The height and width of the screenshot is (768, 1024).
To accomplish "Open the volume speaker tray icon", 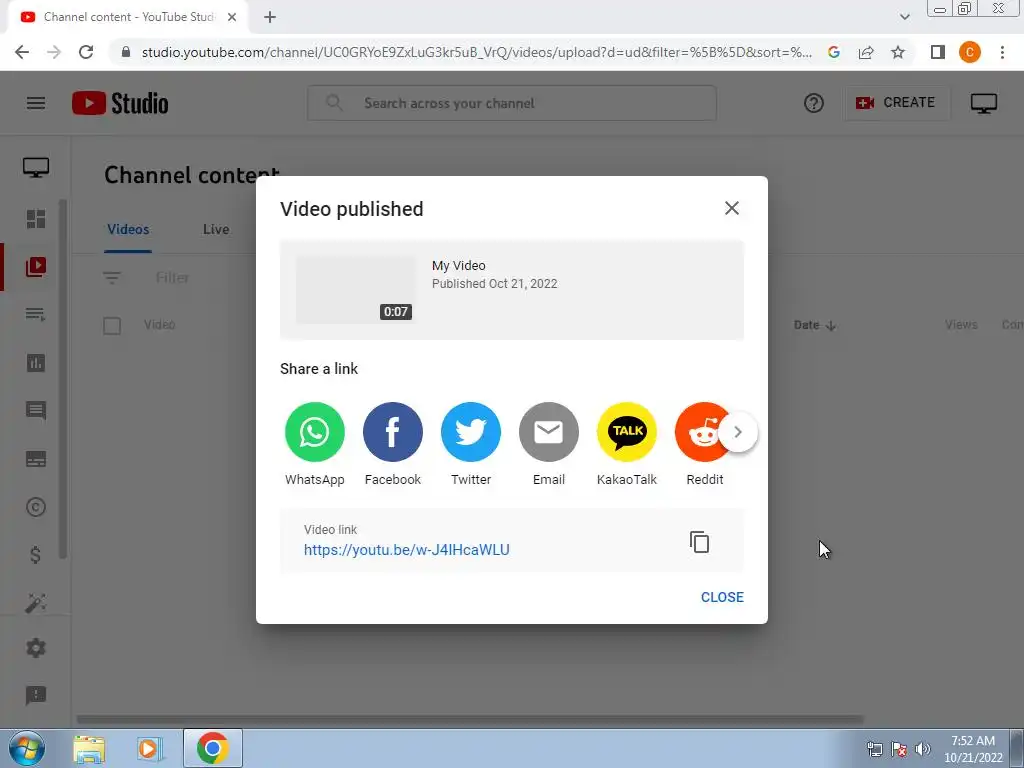I will 923,749.
